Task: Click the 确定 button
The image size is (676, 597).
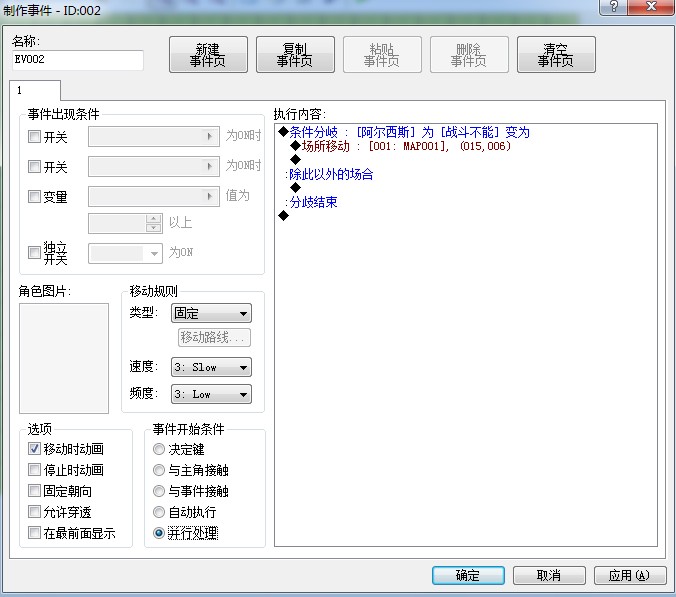Action: coord(468,575)
